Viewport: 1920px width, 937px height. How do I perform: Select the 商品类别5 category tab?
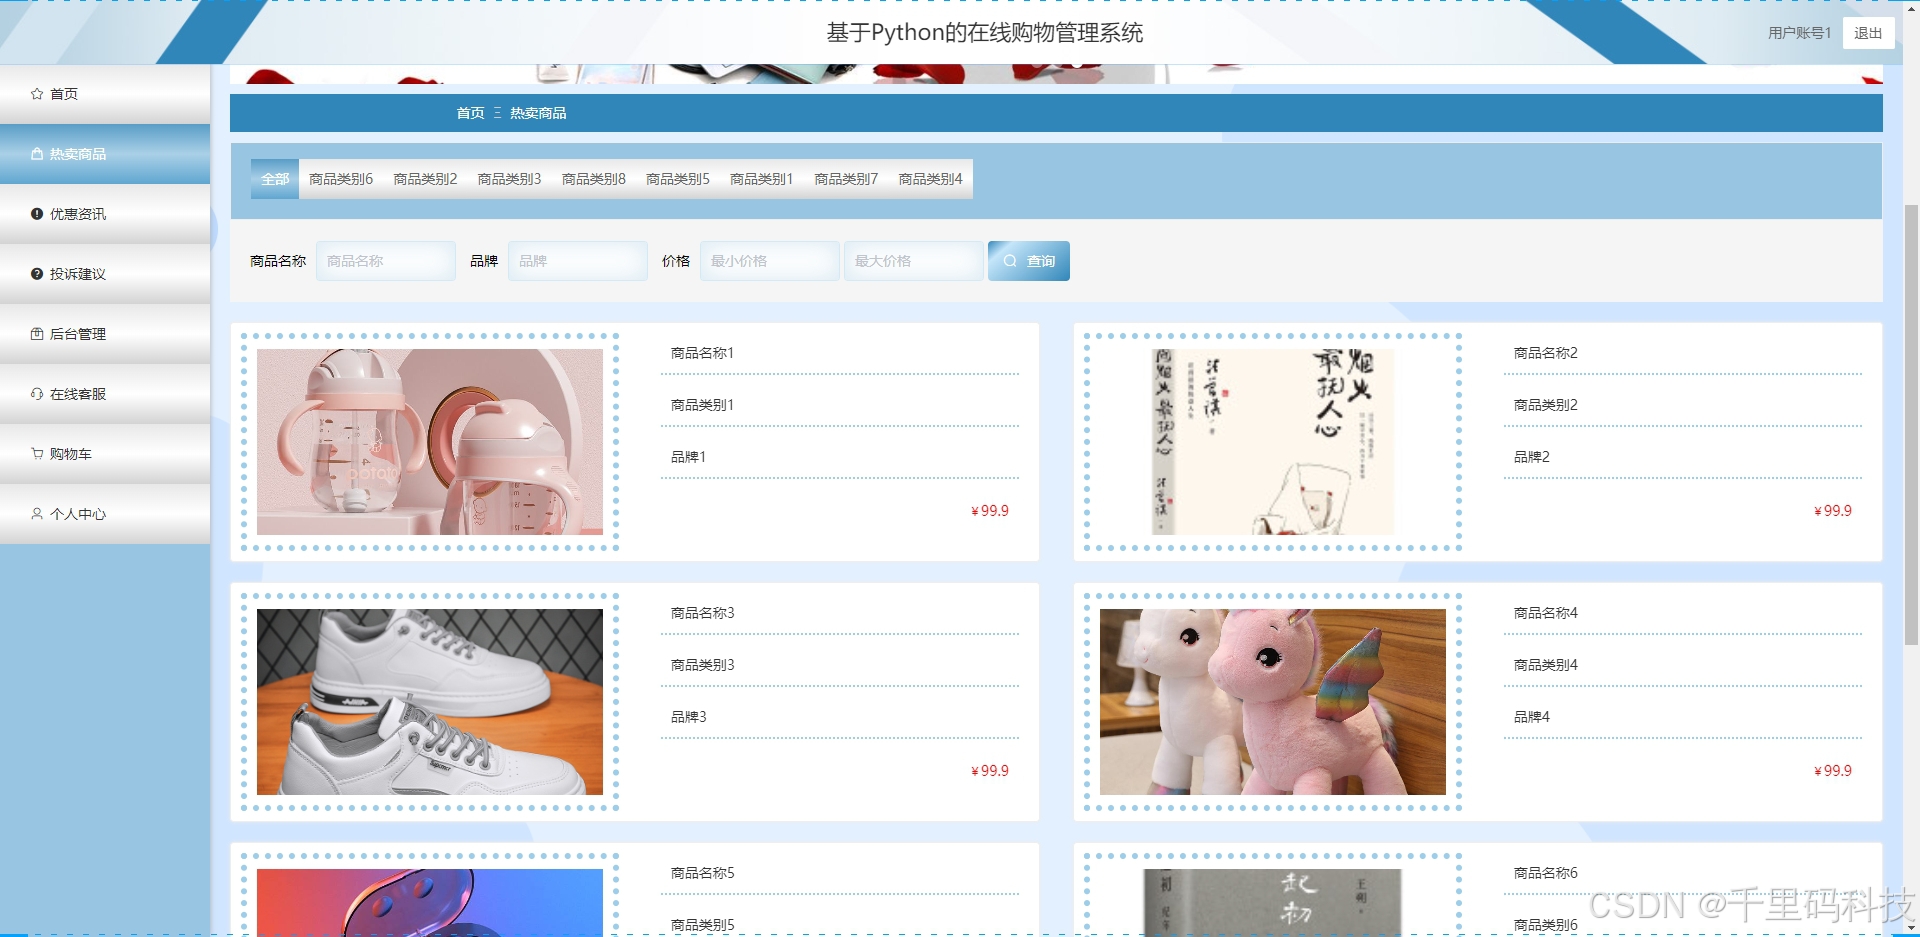coord(677,179)
